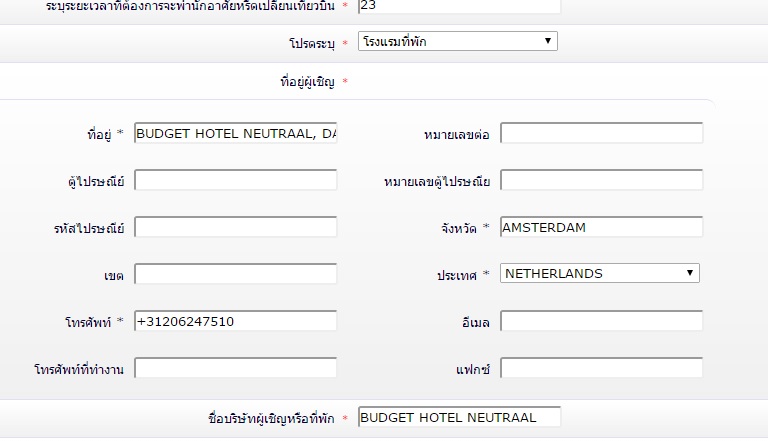
Task: Click the ชื่อบริษัทผู้เชิญหรือที่พัก field with BUDGET HOTEL NEUTRAAL
Action: tap(458, 417)
